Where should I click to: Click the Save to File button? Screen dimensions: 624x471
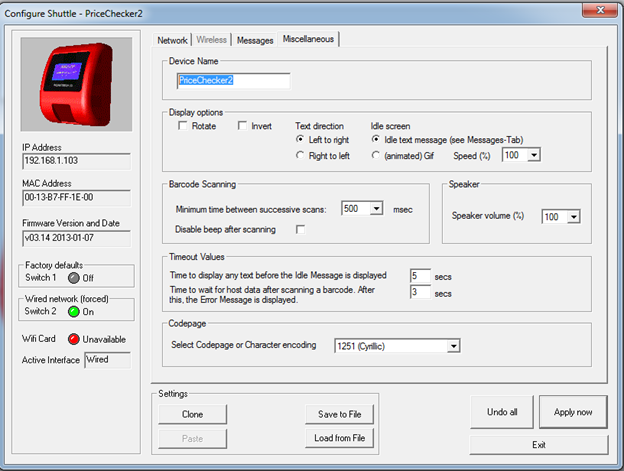click(x=339, y=414)
